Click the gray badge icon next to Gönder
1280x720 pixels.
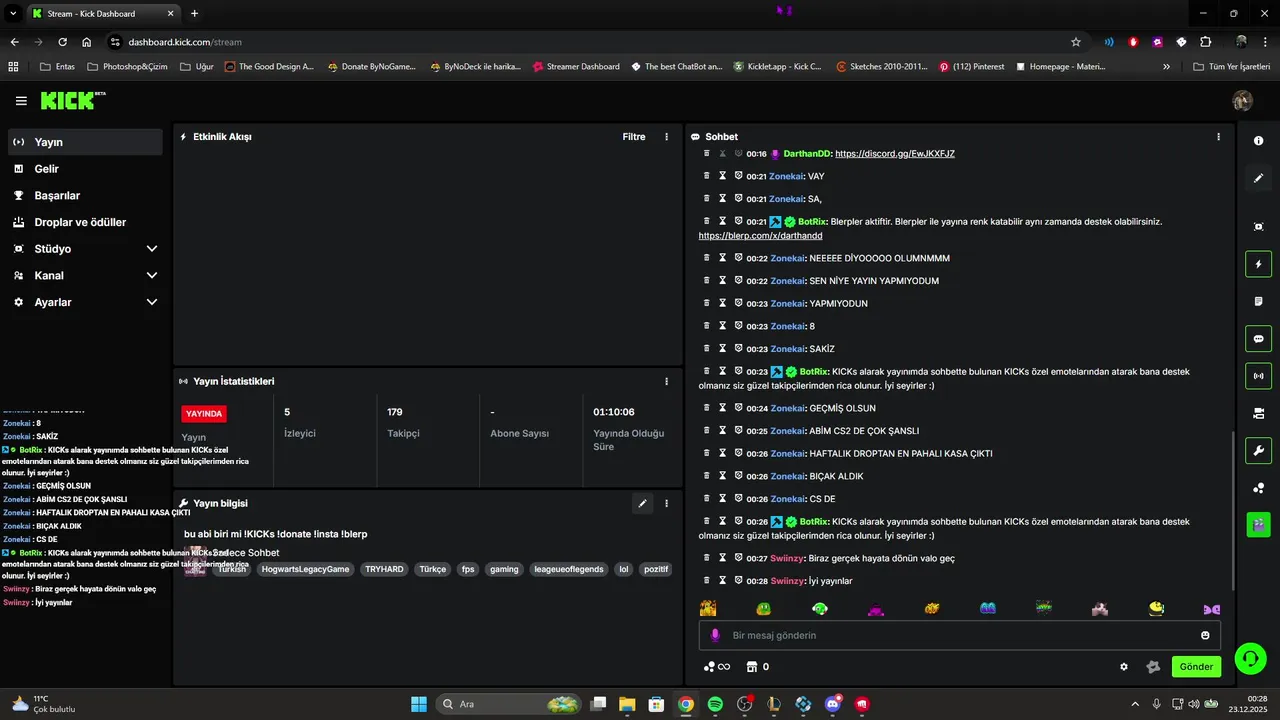click(x=1153, y=667)
